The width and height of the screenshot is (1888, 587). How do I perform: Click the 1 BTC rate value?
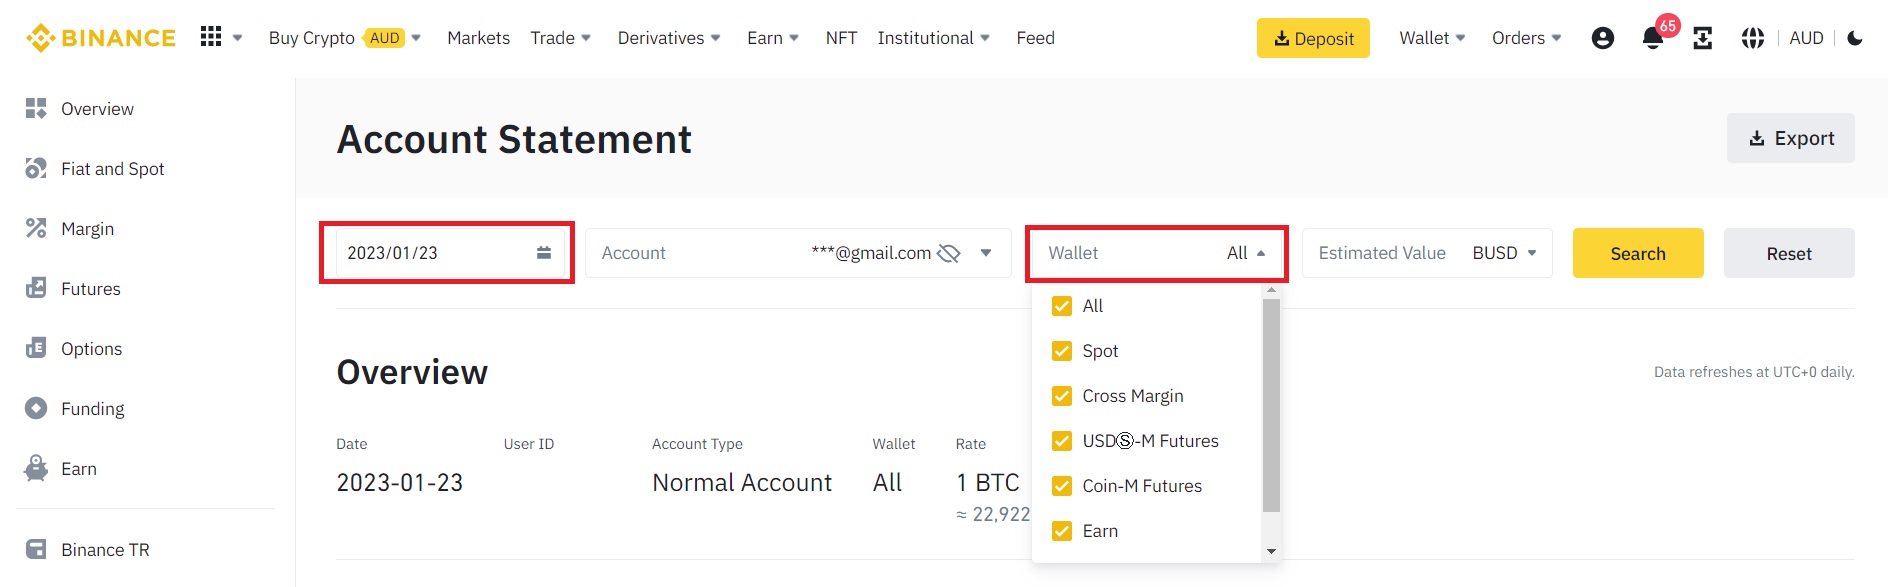tap(987, 483)
